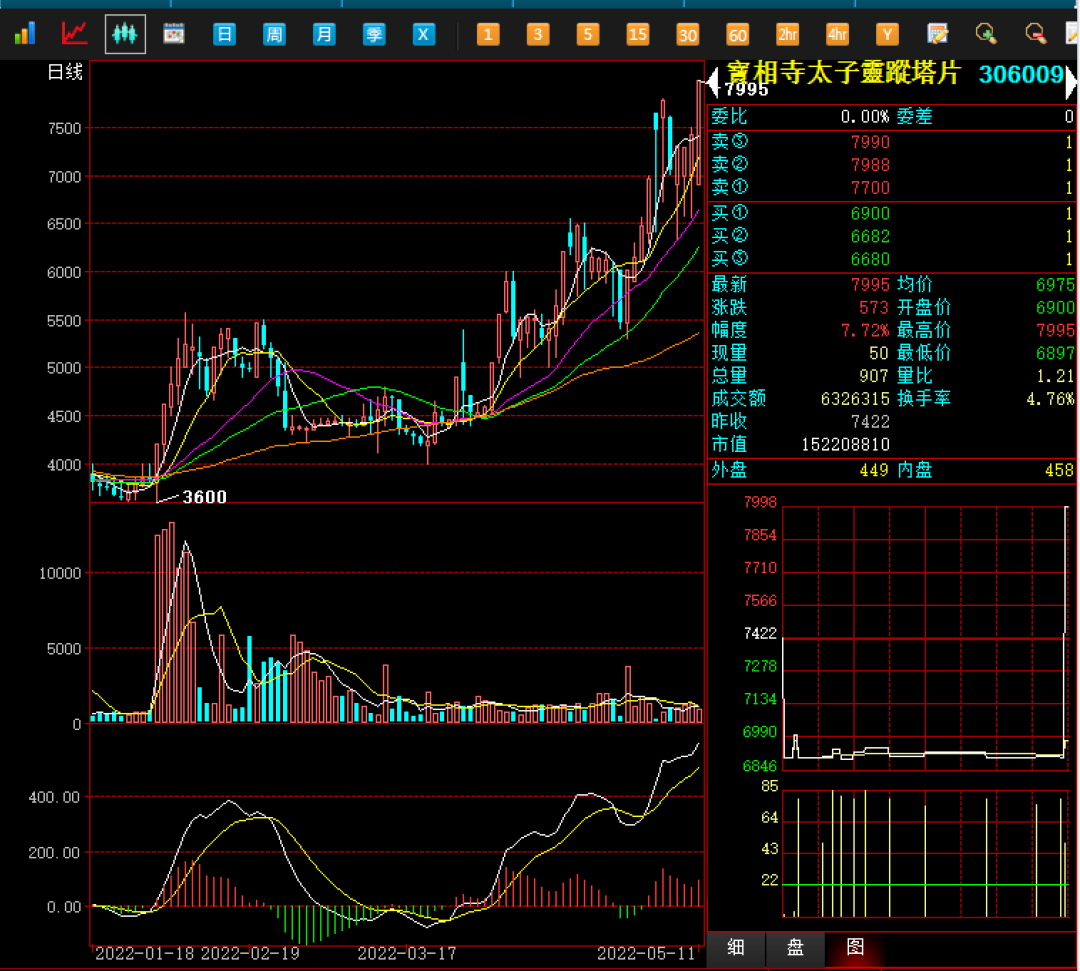This screenshot has width=1080, height=971.
Task: Switch to weekly period (周) icon
Action: coord(274,34)
